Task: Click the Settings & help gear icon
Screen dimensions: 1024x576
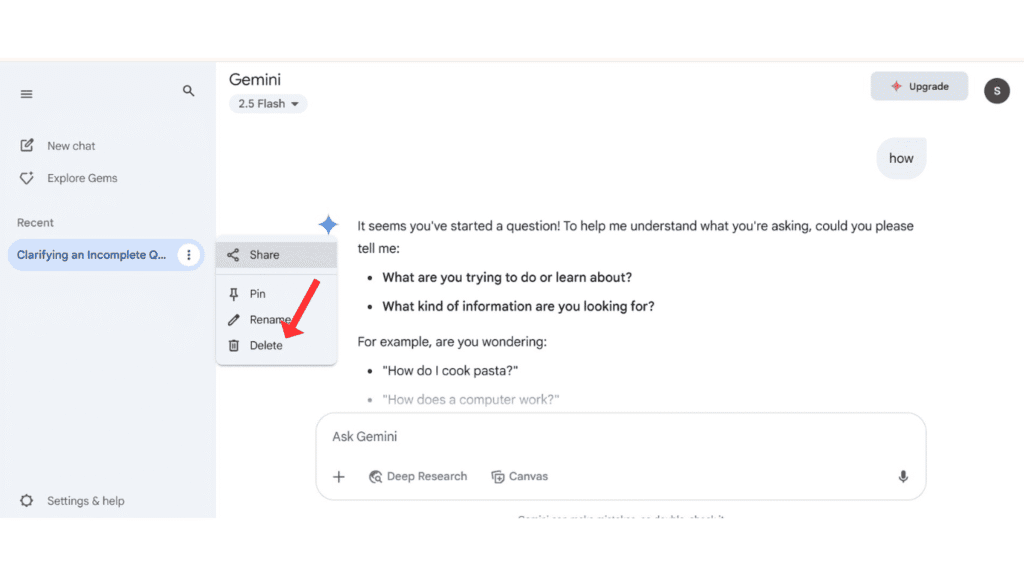Action: pos(27,500)
